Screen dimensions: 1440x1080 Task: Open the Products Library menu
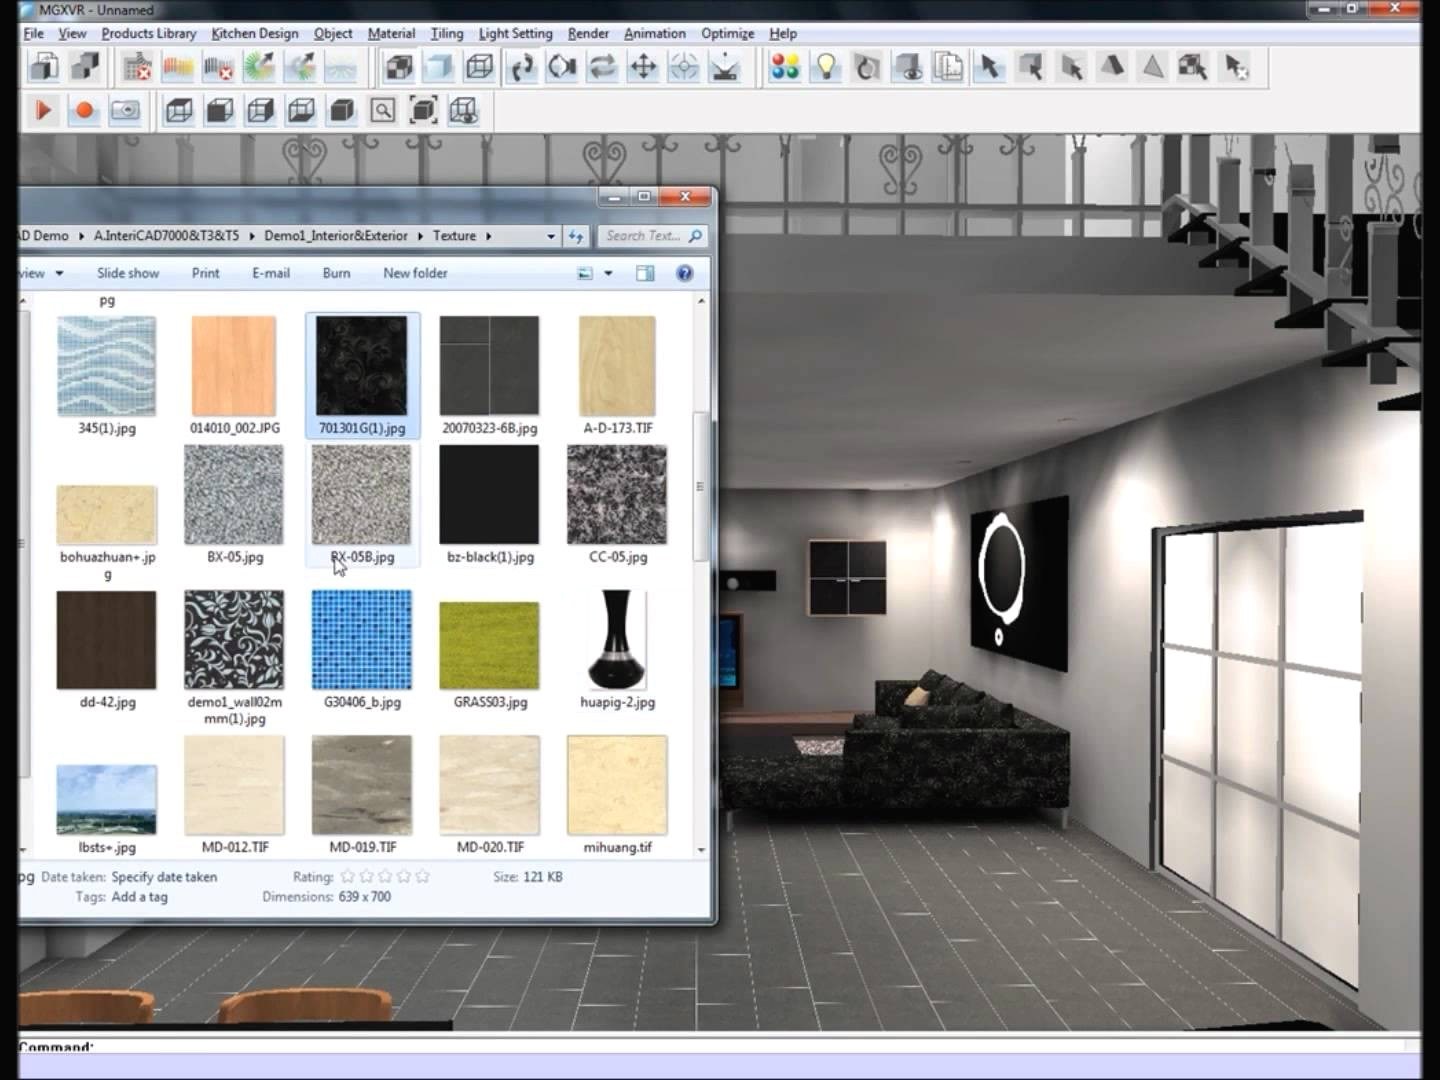point(148,33)
